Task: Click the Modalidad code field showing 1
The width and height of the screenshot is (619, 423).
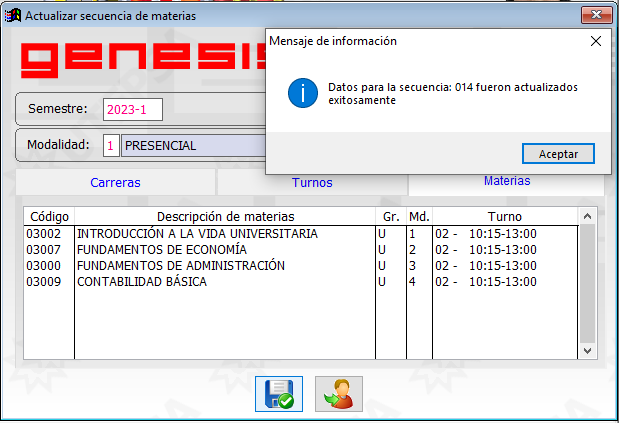Action: (x=111, y=146)
